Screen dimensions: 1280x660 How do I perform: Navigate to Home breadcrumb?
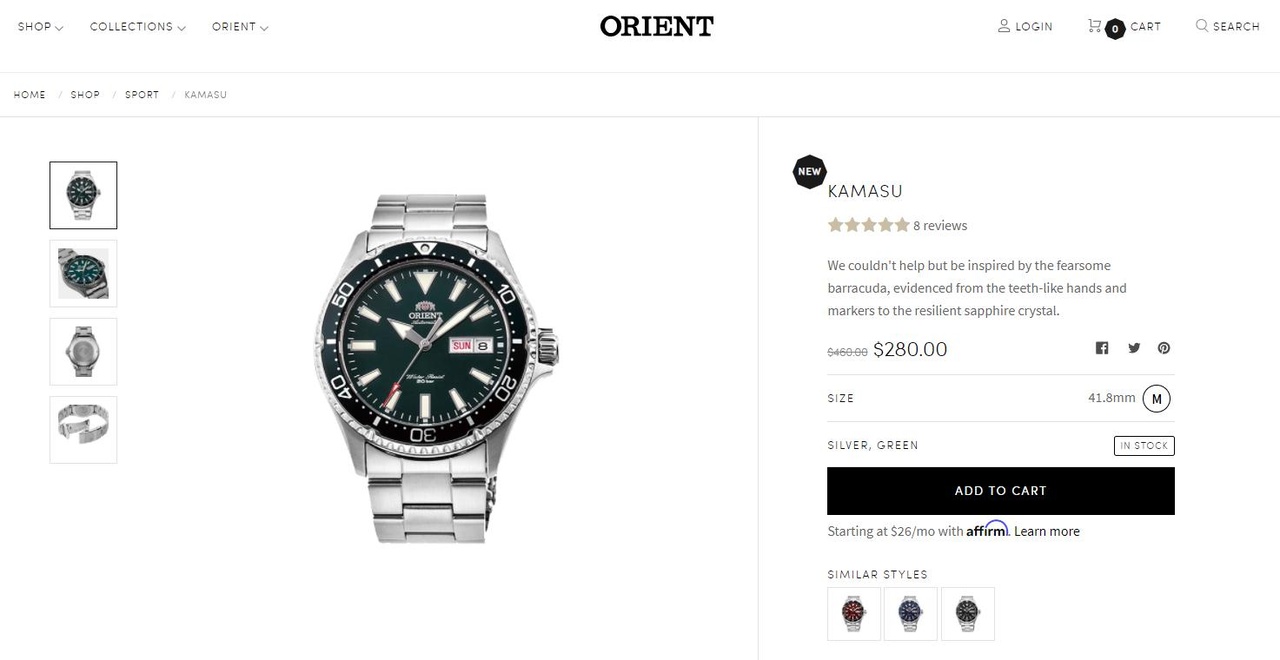point(30,95)
